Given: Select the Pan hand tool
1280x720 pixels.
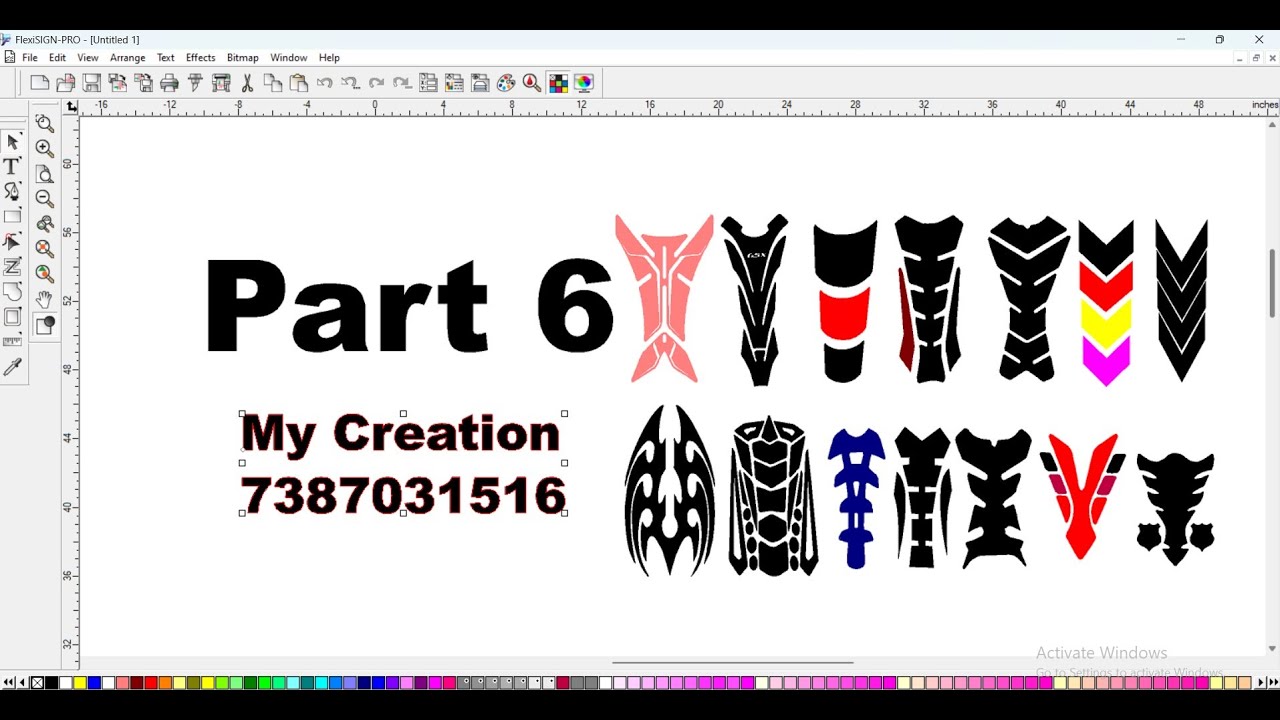Looking at the screenshot, I should [x=44, y=299].
